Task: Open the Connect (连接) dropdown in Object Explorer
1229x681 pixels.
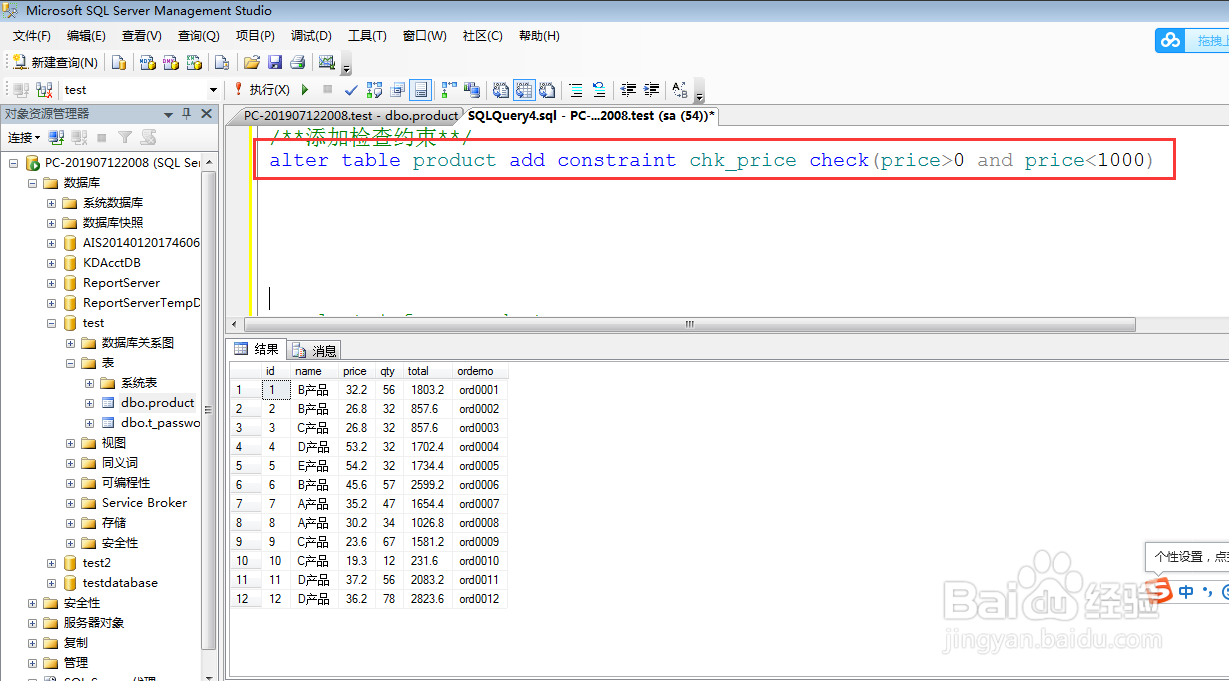Action: [24, 138]
